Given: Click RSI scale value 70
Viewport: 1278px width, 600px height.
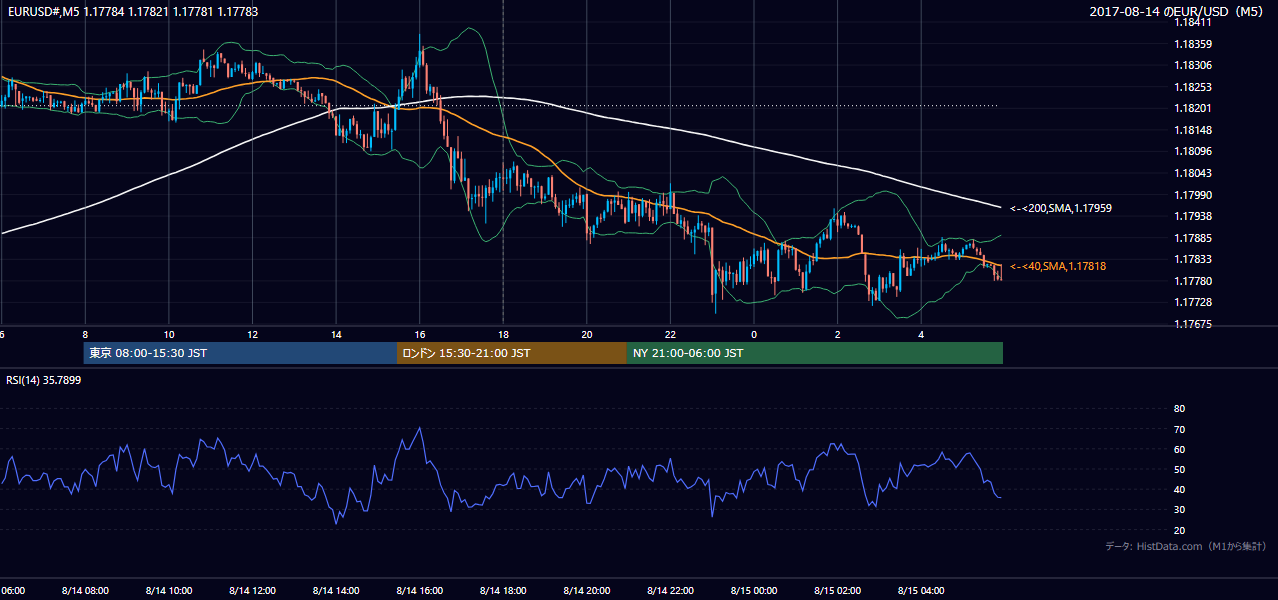Looking at the screenshot, I should tap(1179, 429).
